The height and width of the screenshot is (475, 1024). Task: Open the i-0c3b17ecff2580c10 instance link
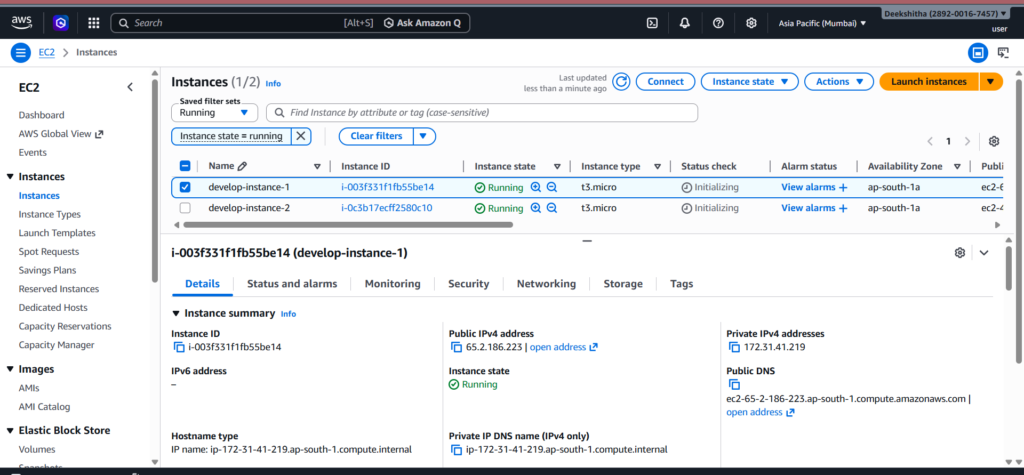tap(386, 208)
